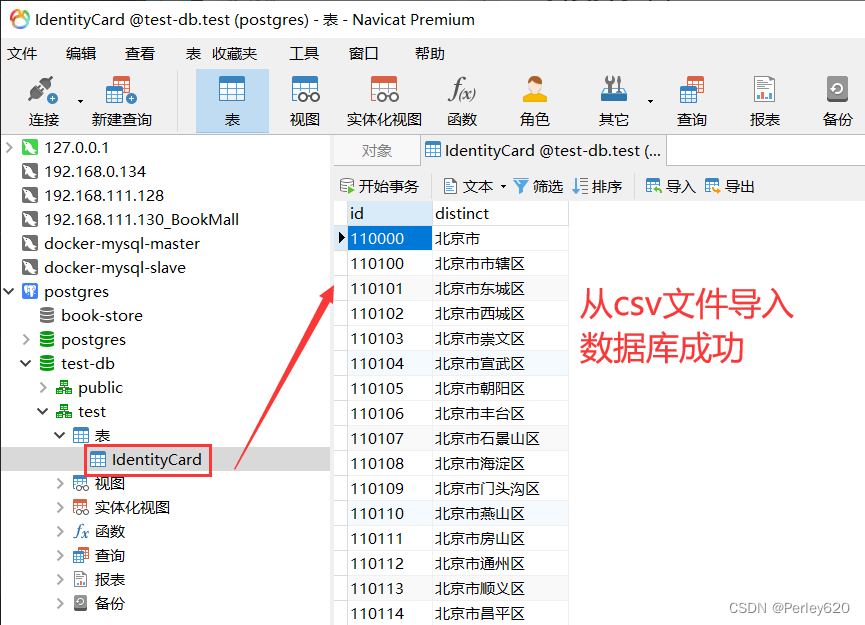Open the 窗口 menu

[364, 54]
